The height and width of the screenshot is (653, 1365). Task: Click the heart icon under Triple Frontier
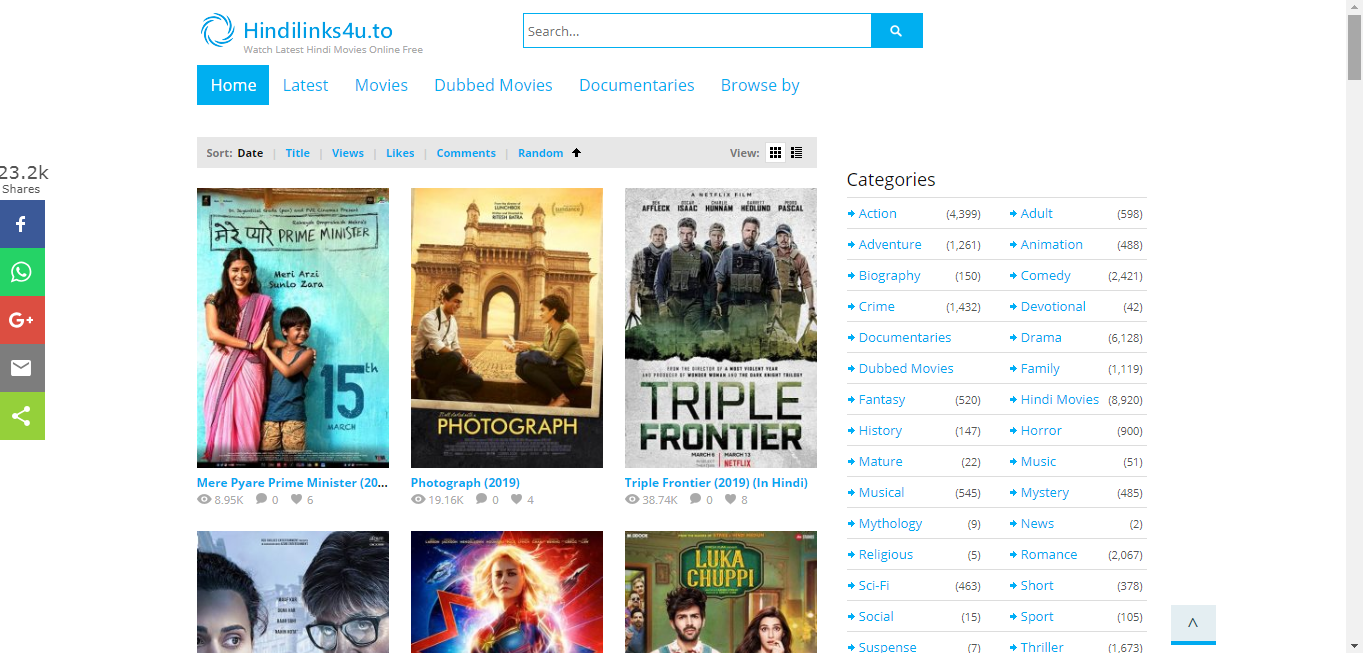730,499
